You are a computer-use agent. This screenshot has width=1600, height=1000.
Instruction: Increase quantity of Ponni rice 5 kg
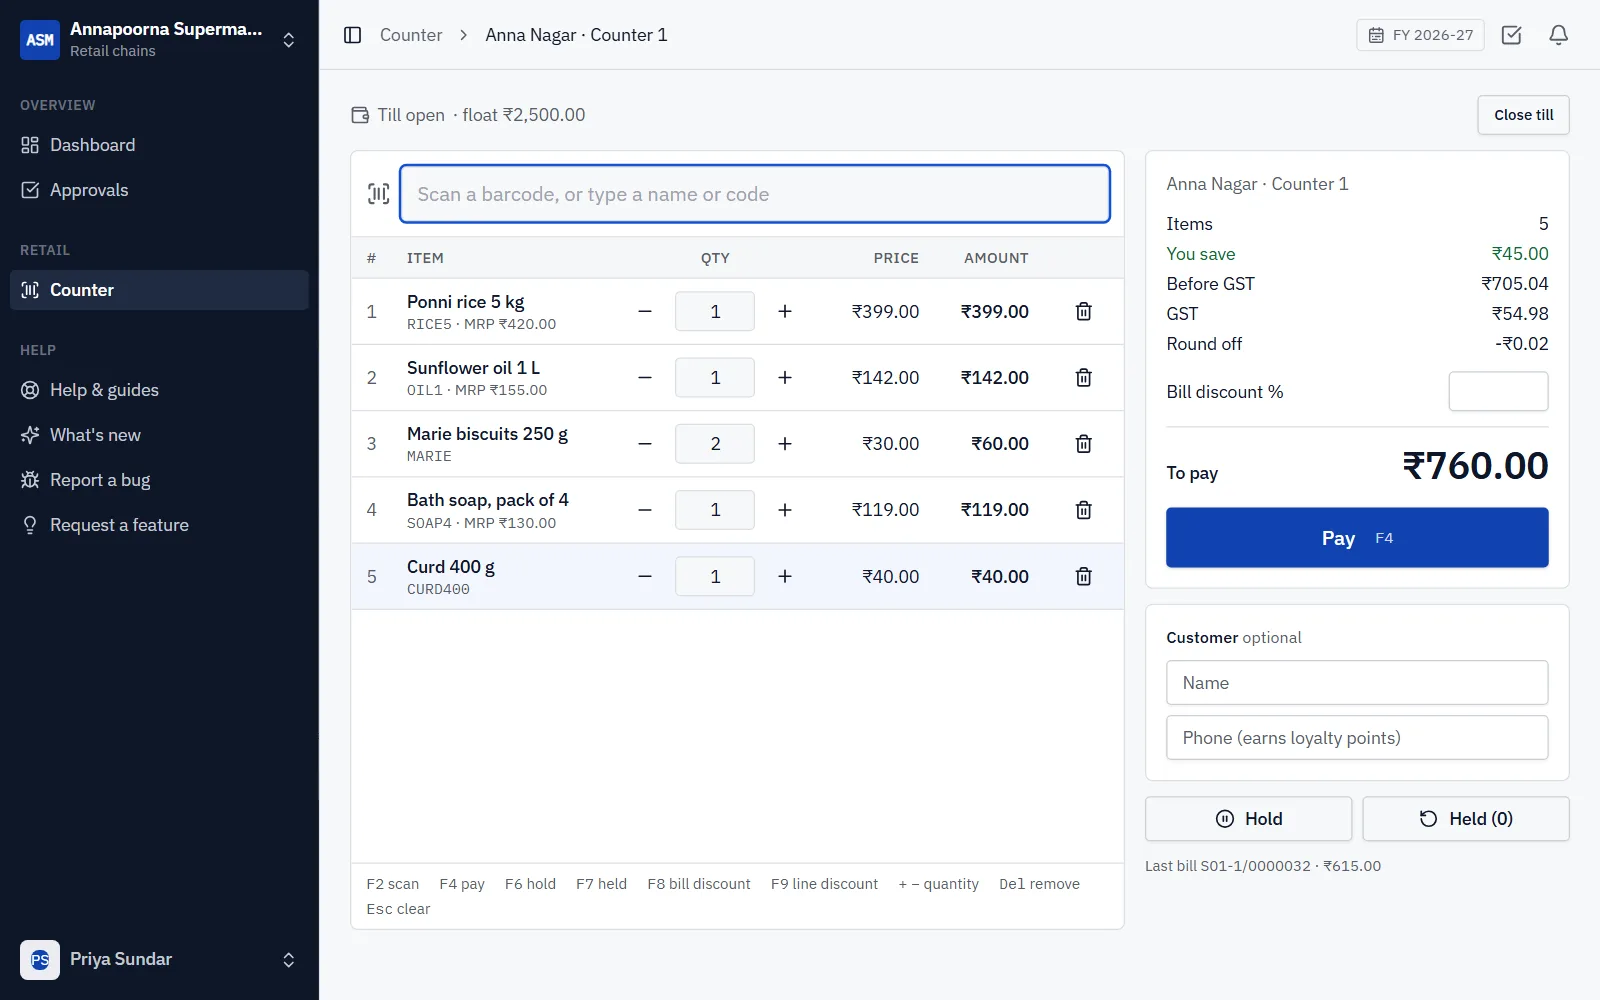[x=785, y=312]
